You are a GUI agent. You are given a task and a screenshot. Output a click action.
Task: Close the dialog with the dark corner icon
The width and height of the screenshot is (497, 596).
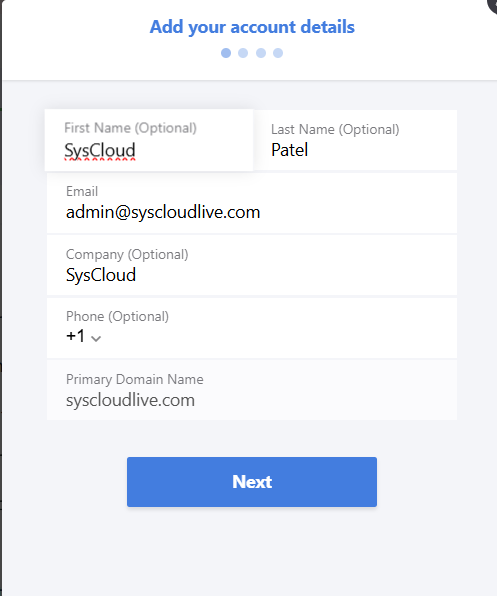pyautogui.click(x=492, y=5)
